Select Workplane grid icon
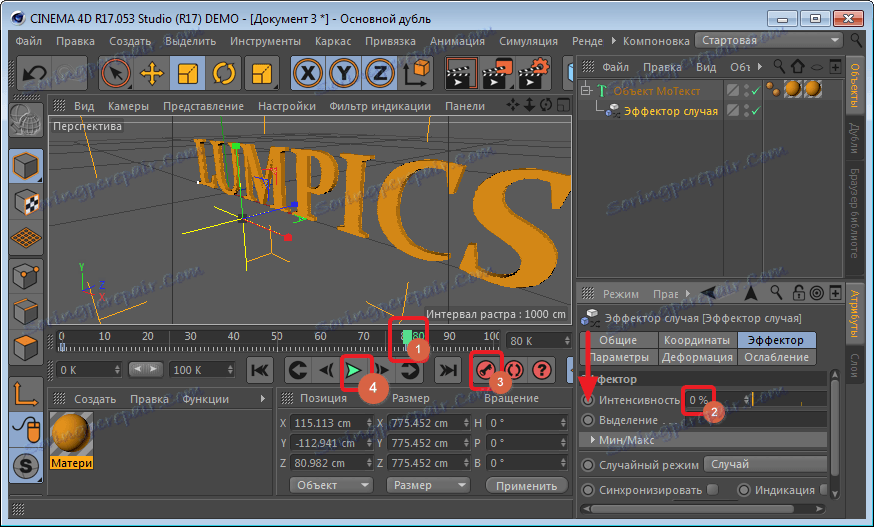This screenshot has height=527, width=874. (26, 239)
